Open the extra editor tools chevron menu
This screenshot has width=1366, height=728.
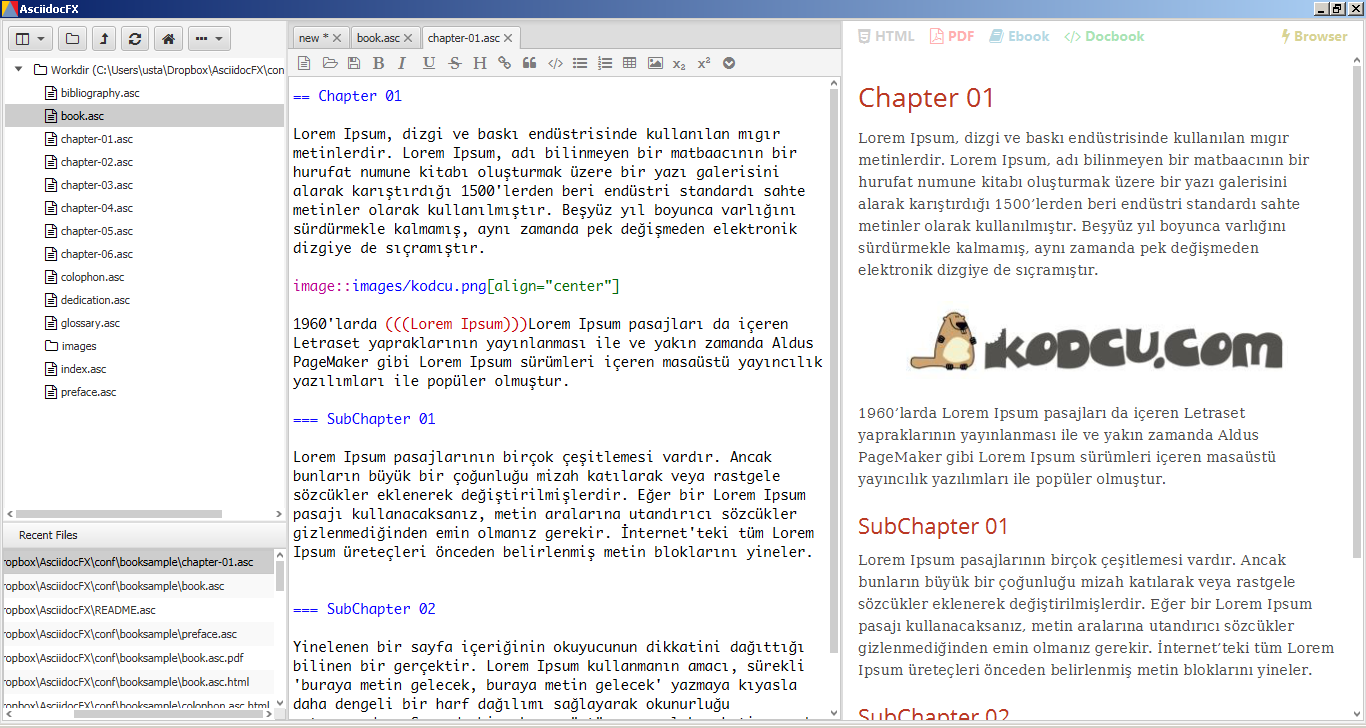coord(729,63)
